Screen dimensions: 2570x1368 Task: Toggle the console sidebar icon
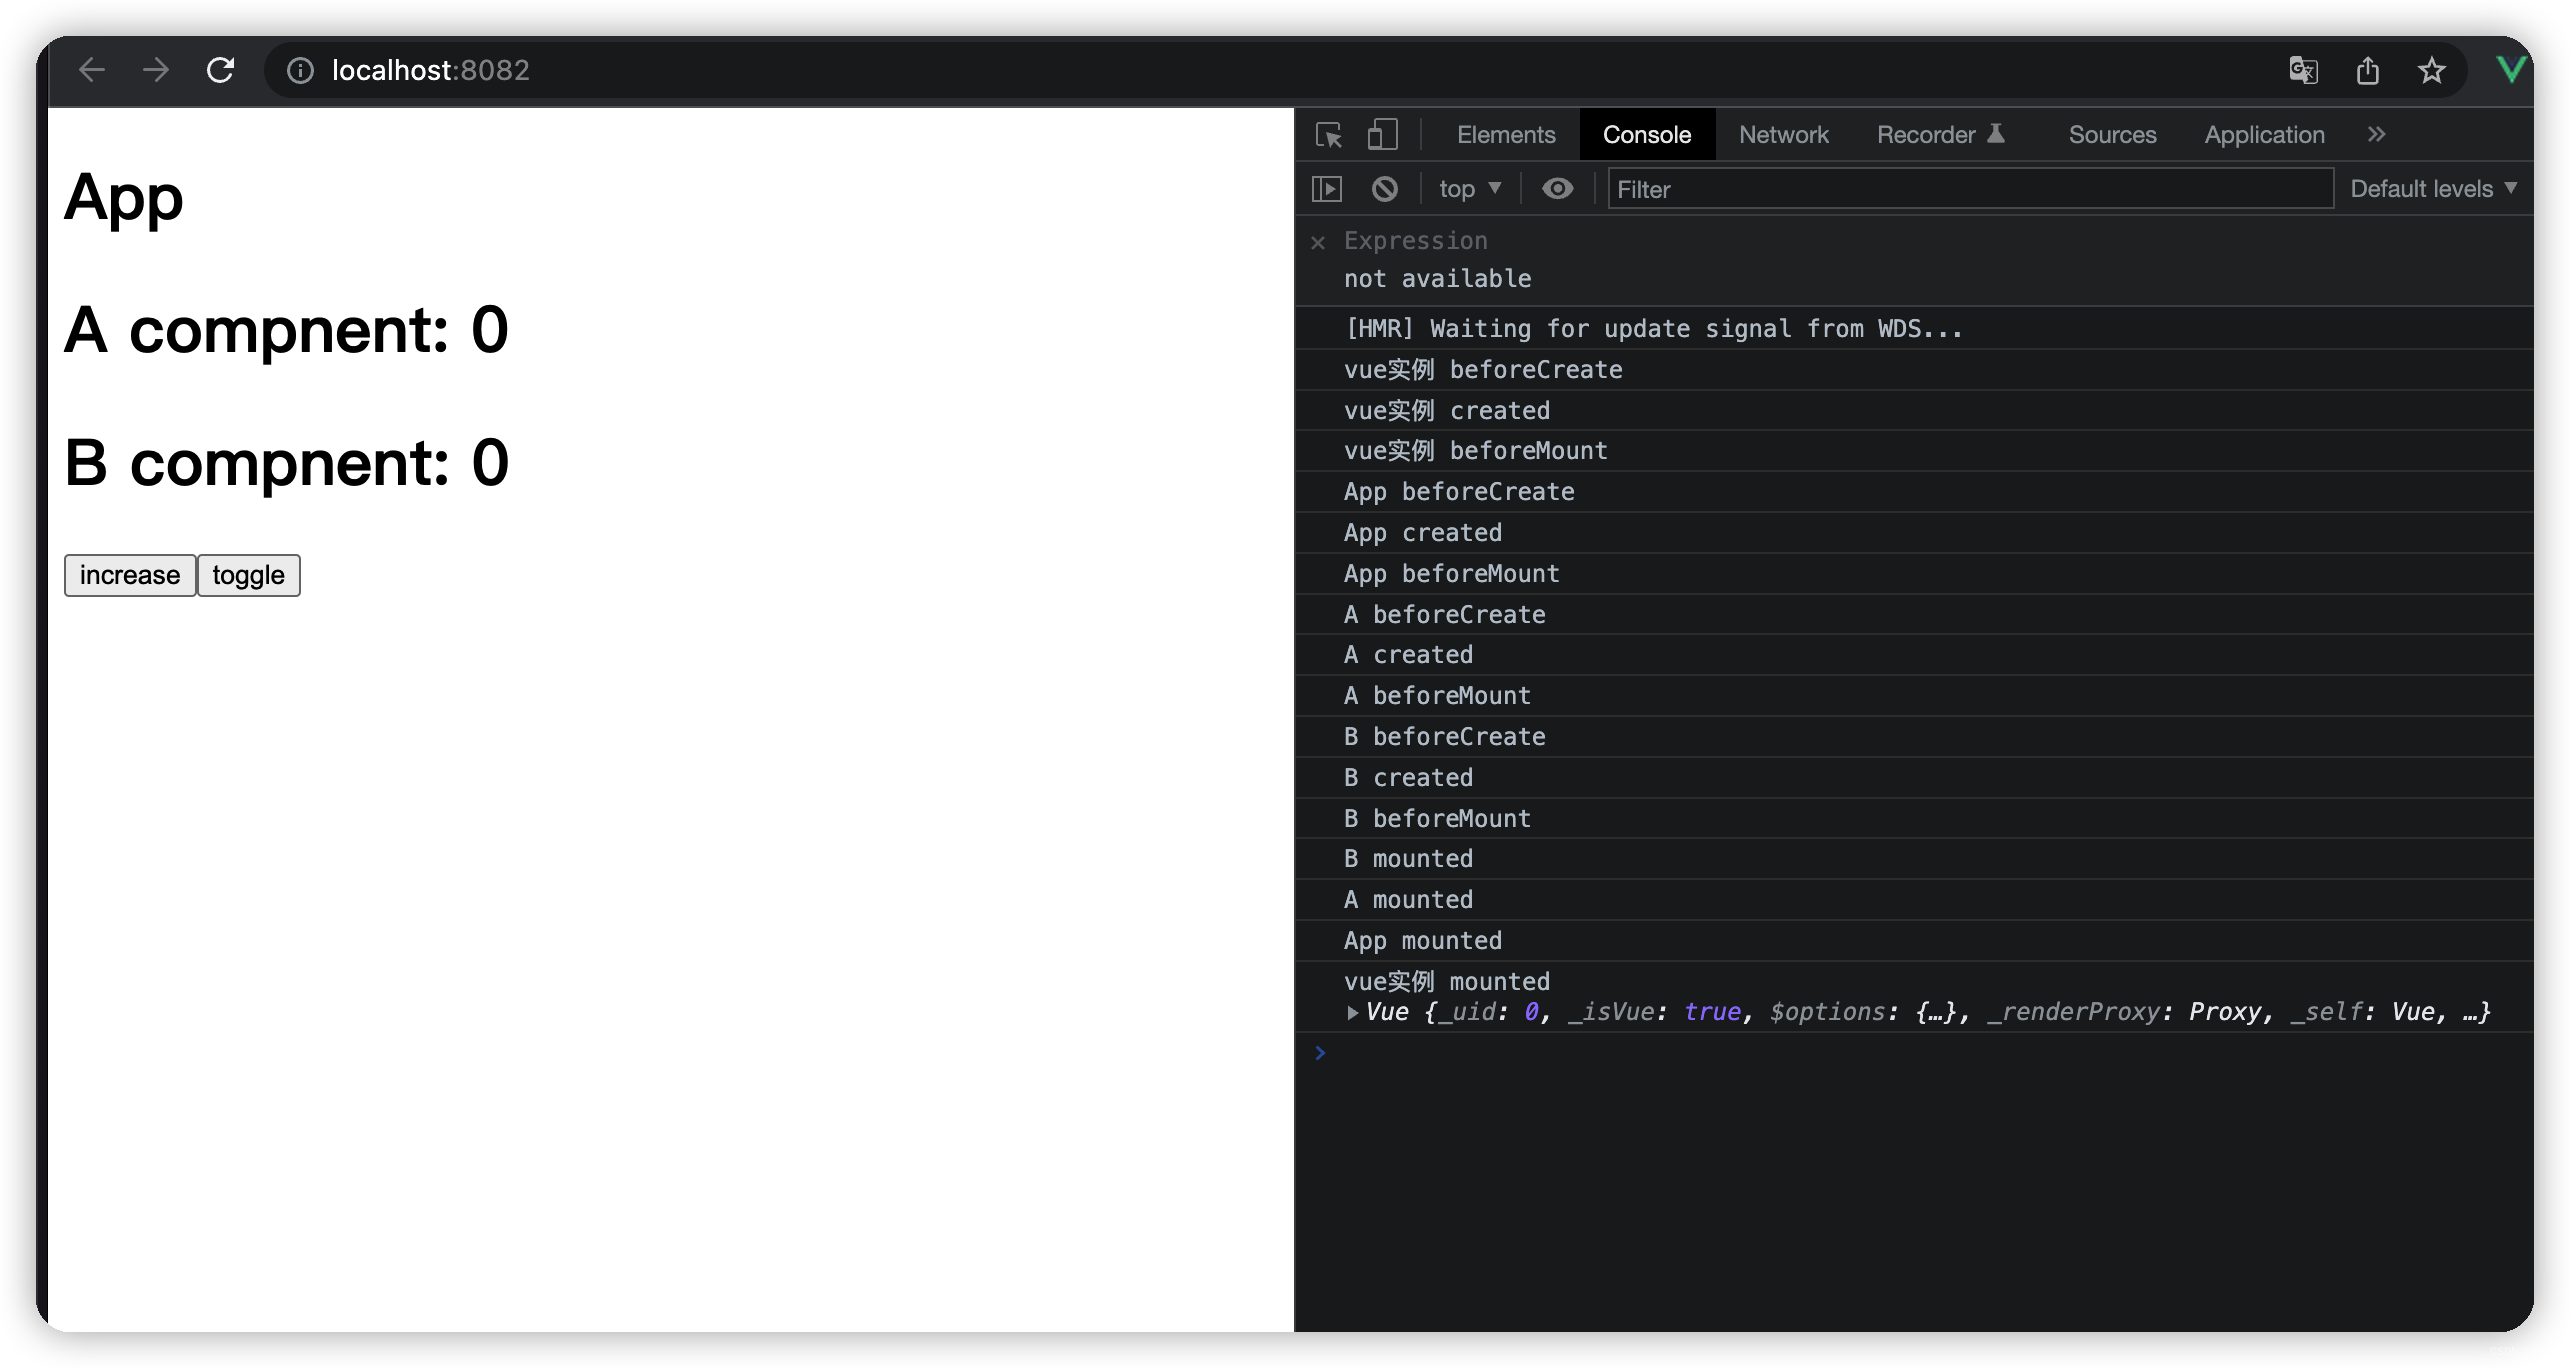click(1326, 189)
